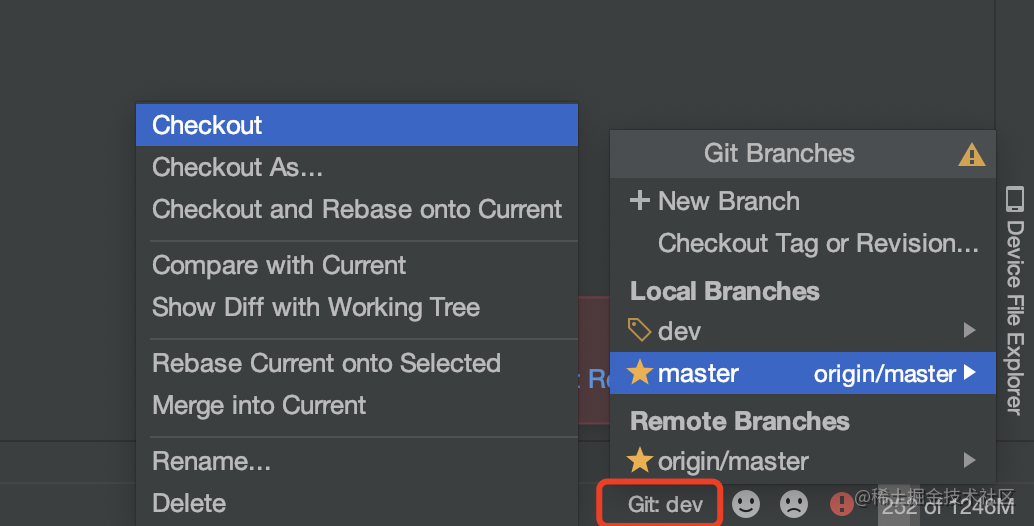Click the memory usage indicator in status bar
The width and height of the screenshot is (1034, 526).
(948, 506)
